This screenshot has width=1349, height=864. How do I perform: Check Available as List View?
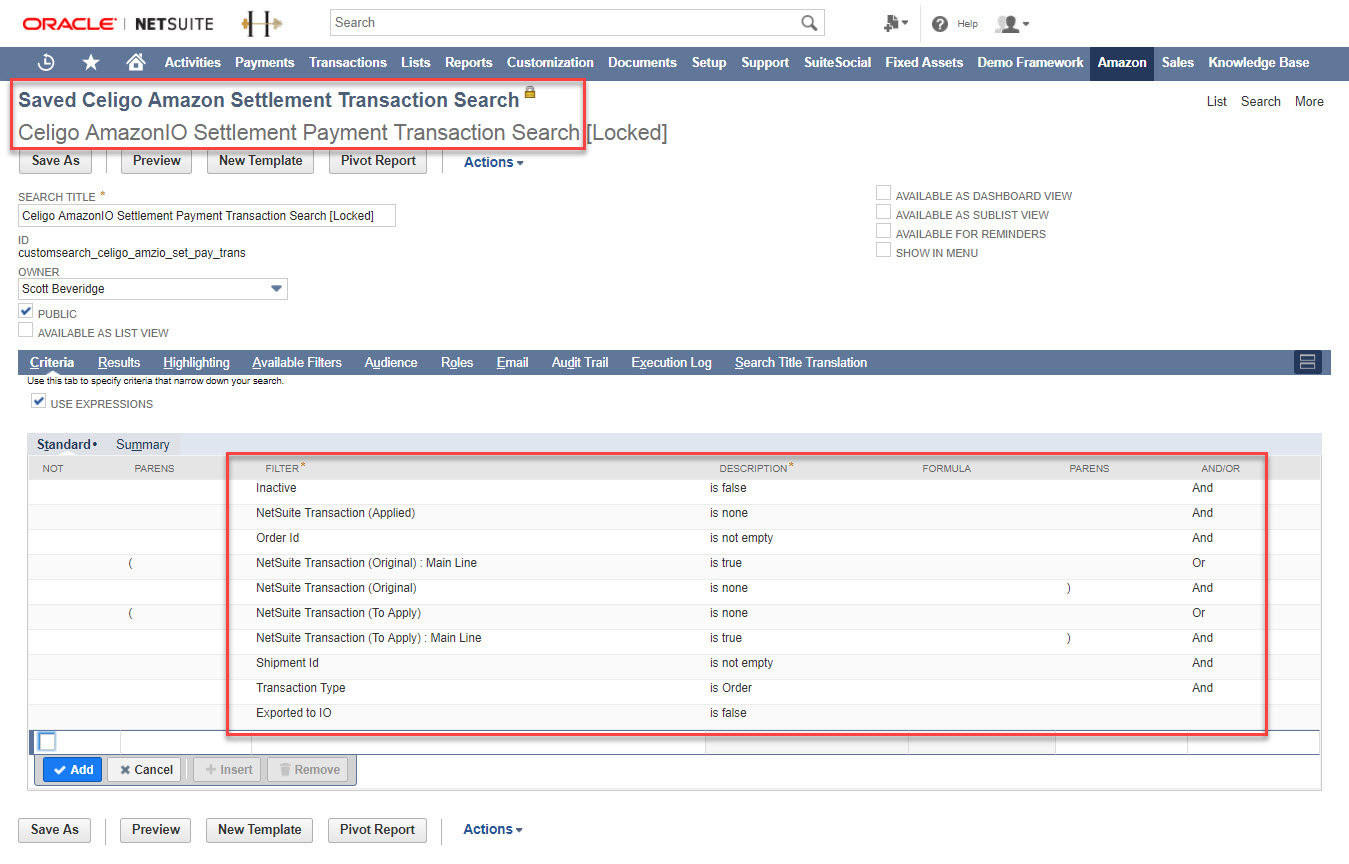point(26,330)
